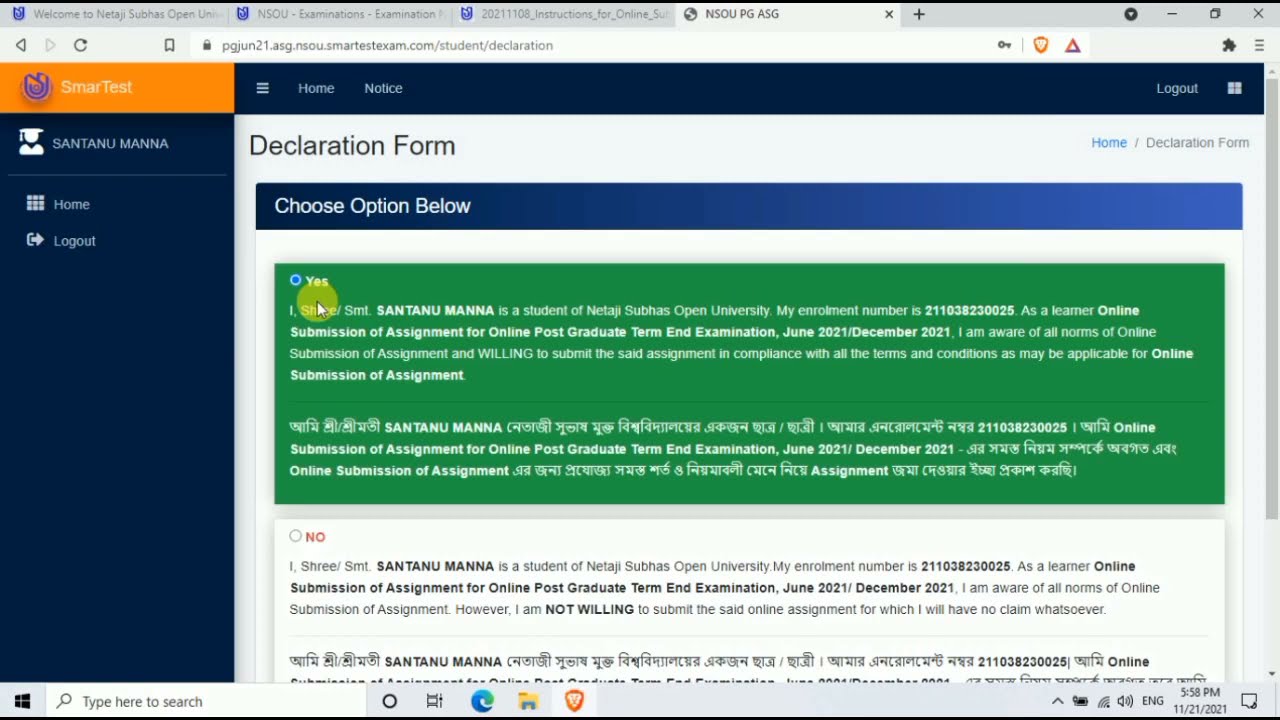
Task: Open the Brave main menu
Action: click(1259, 45)
